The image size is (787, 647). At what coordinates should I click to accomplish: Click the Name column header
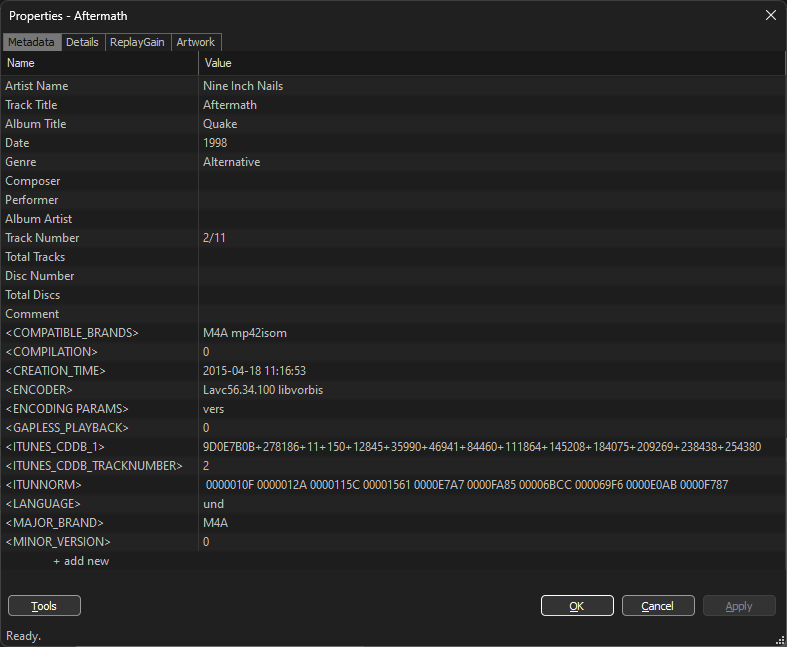click(x=100, y=63)
